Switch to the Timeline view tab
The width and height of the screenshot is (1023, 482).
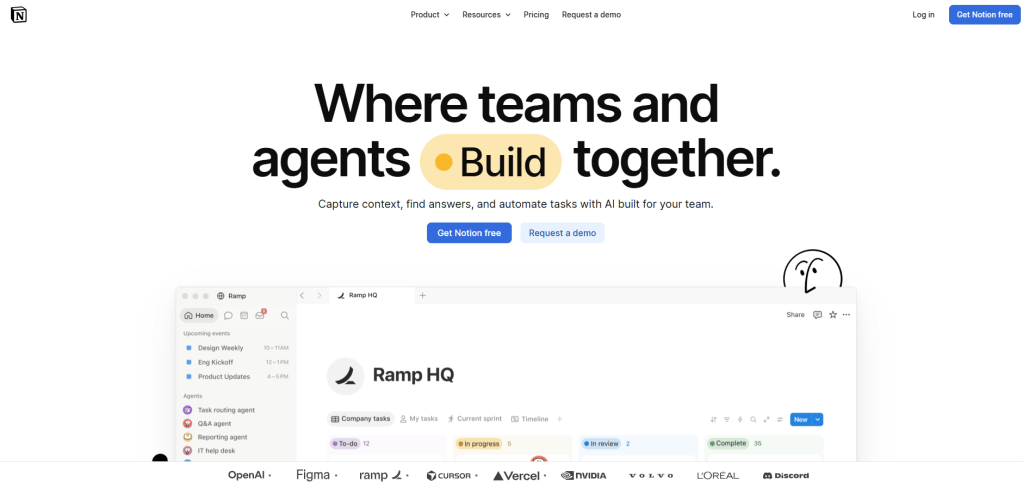(530, 419)
